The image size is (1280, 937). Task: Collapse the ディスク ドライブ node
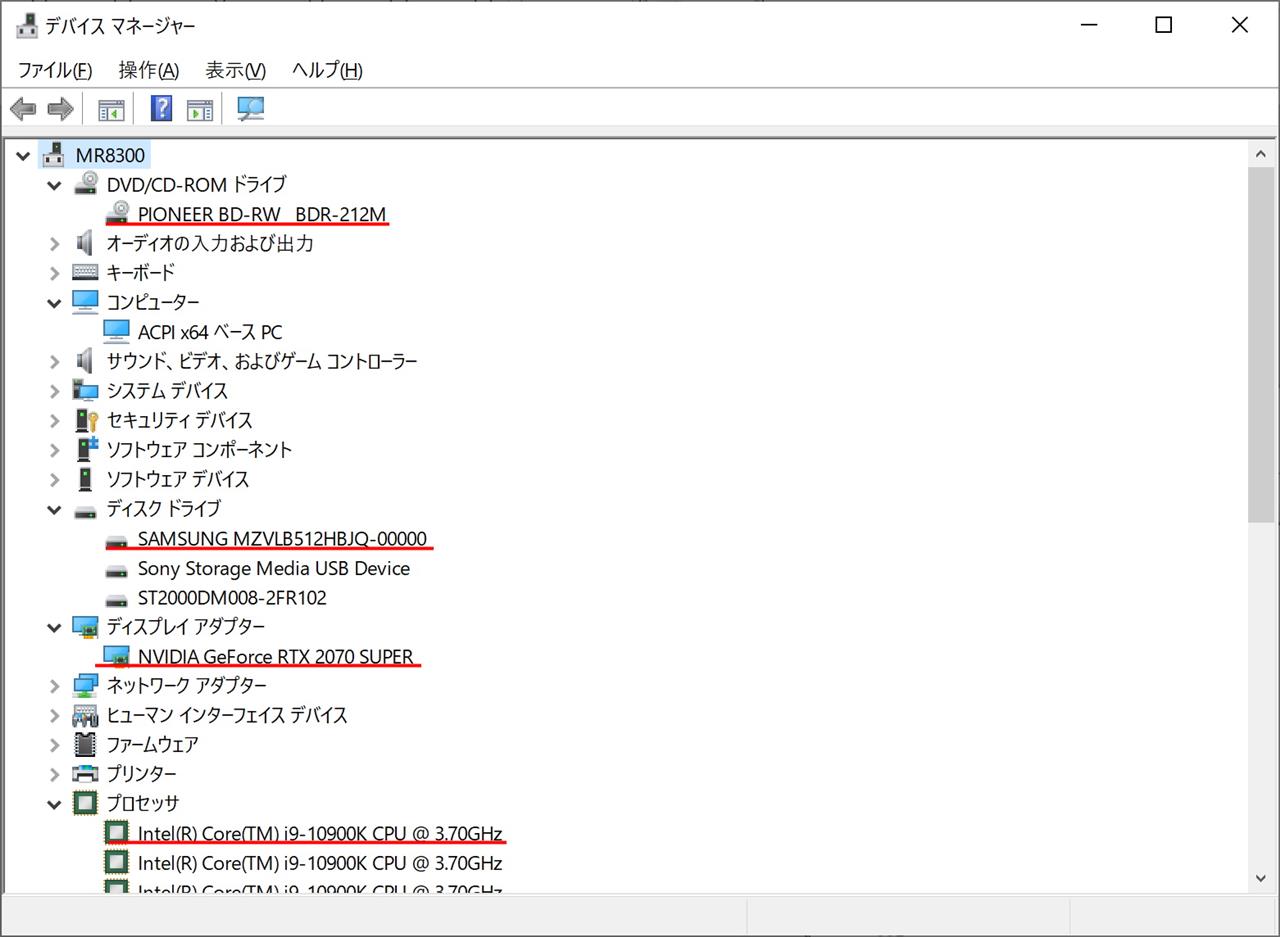pyautogui.click(x=55, y=510)
